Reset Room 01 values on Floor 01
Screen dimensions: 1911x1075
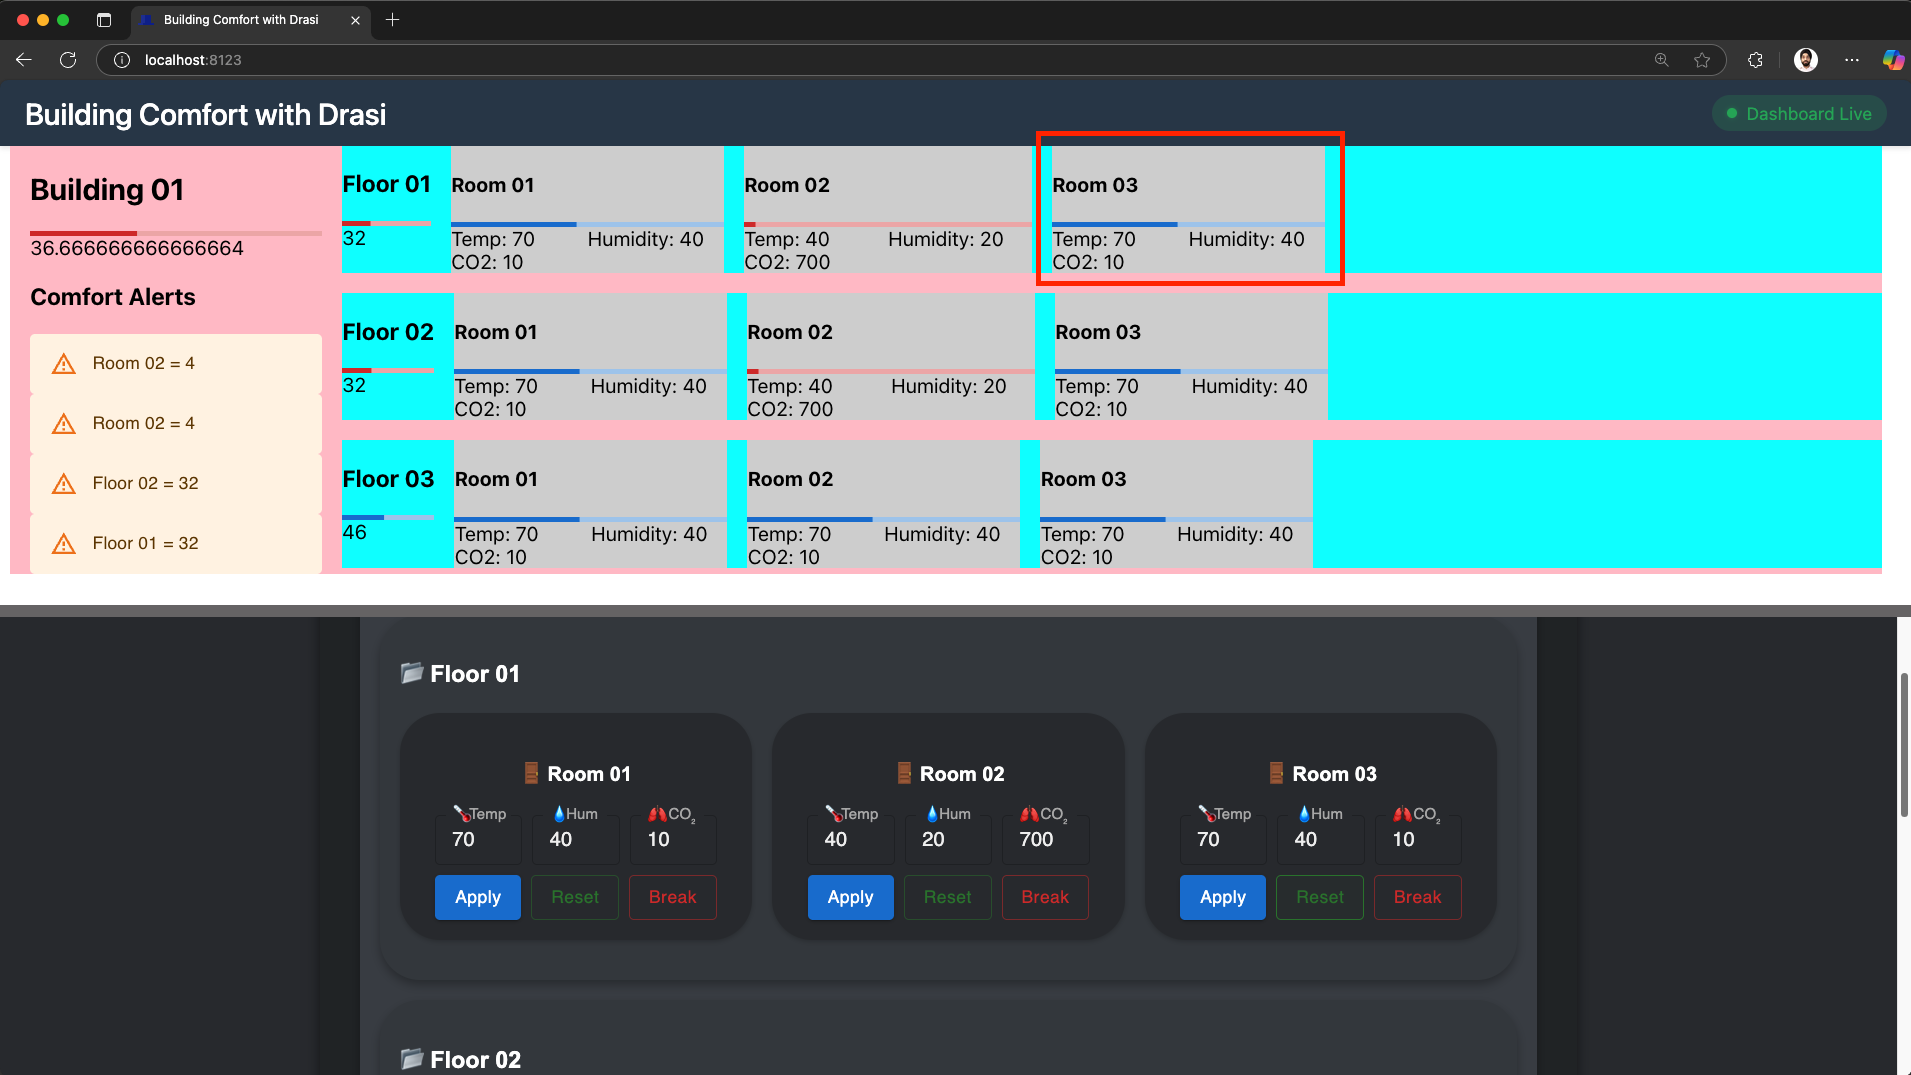click(x=574, y=897)
